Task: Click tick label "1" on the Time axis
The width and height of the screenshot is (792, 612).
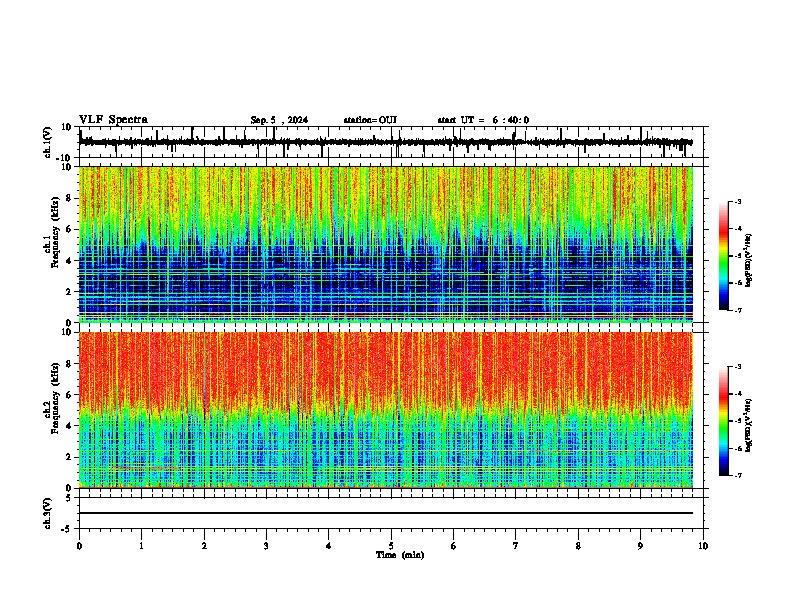Action: pos(141,546)
